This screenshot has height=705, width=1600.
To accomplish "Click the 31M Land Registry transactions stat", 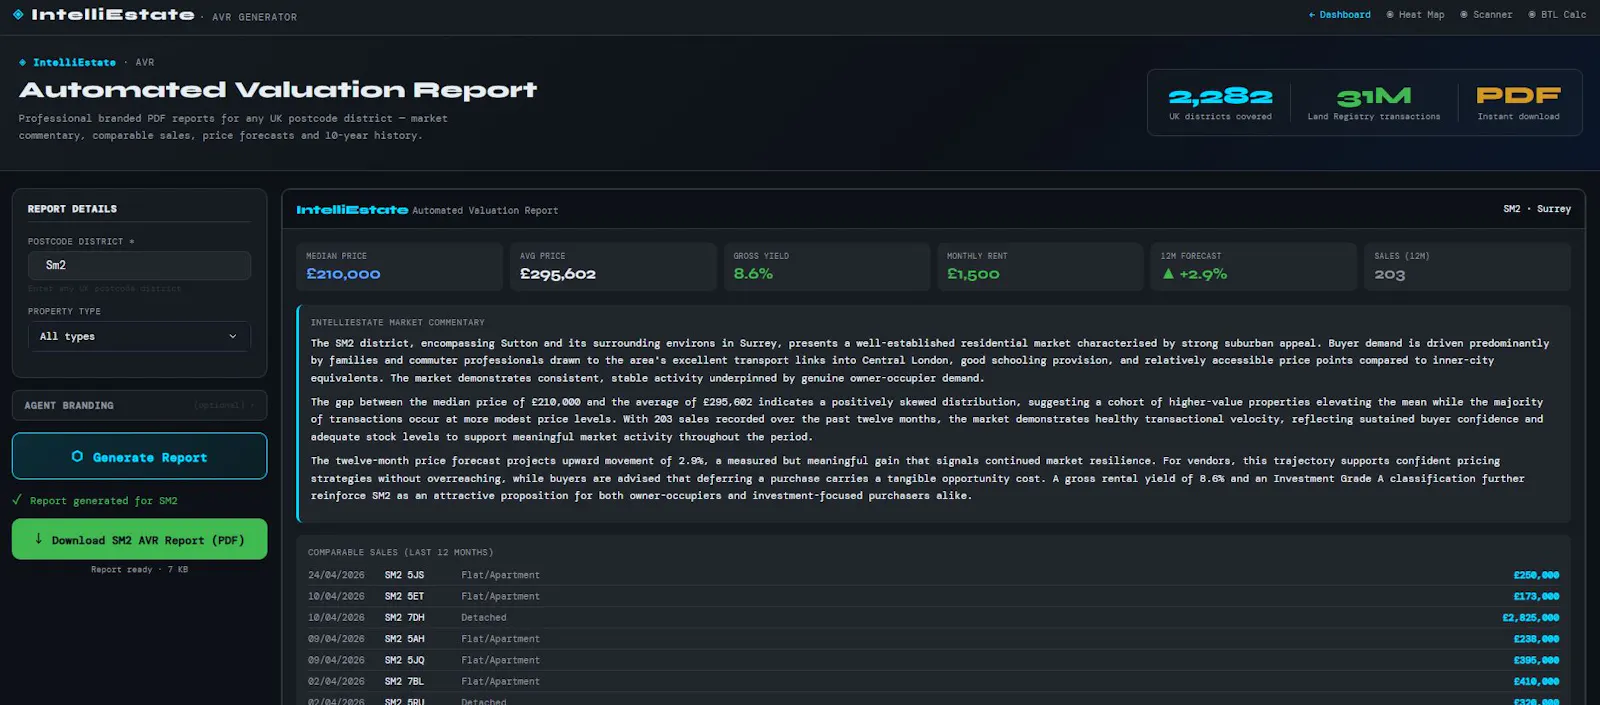I will tap(1374, 103).
